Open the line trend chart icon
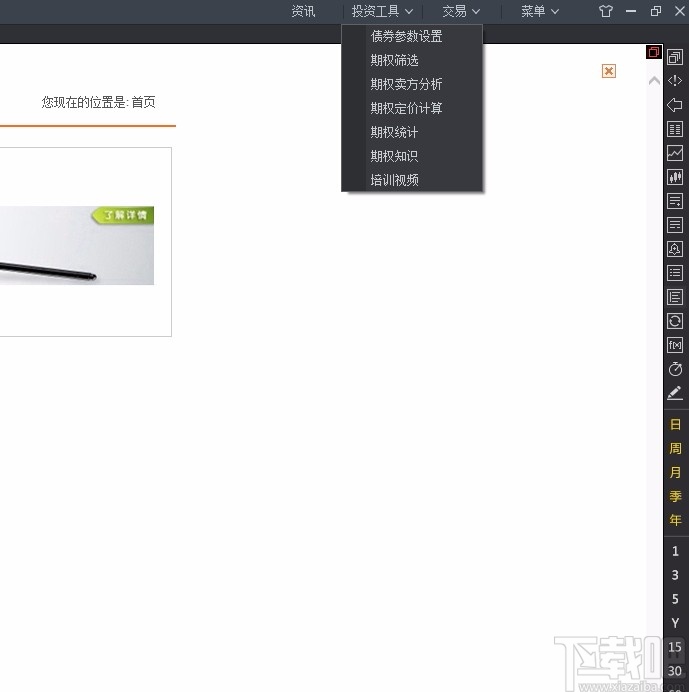This screenshot has height=692, width=689. [x=675, y=153]
